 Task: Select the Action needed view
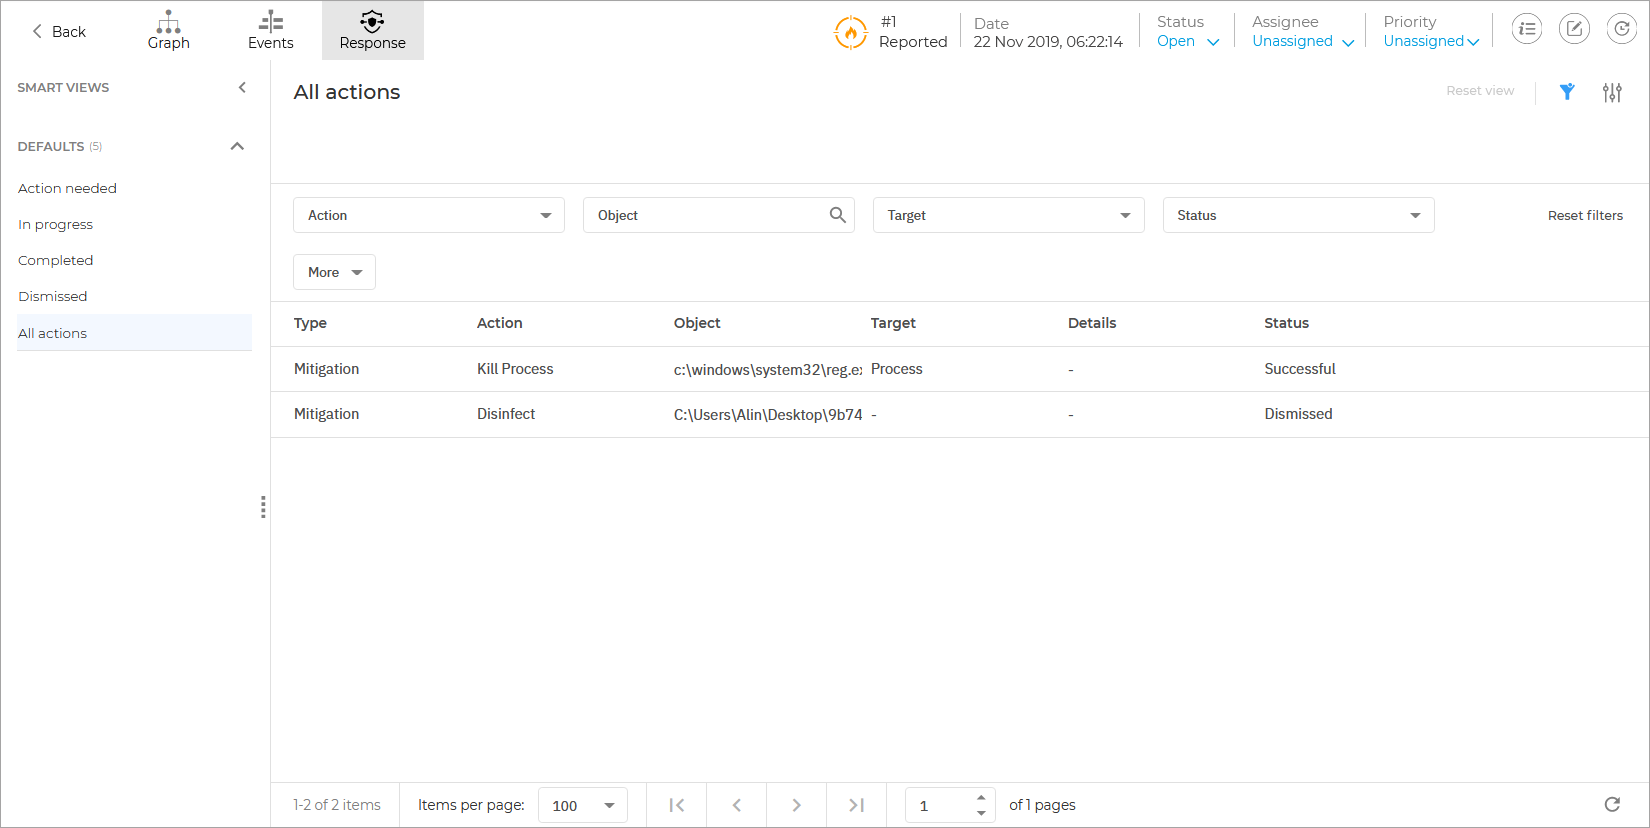[x=67, y=188]
